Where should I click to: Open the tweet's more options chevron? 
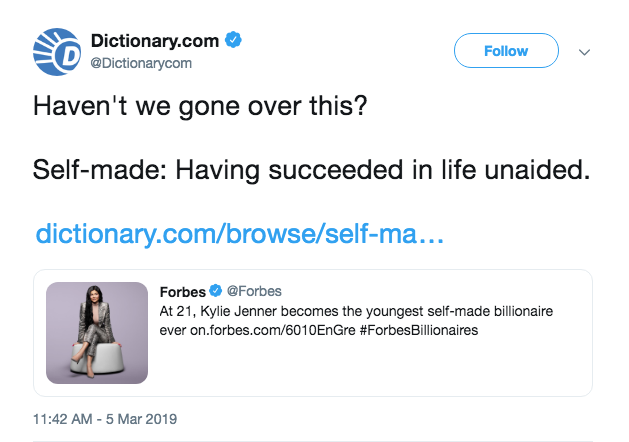pyautogui.click(x=585, y=51)
